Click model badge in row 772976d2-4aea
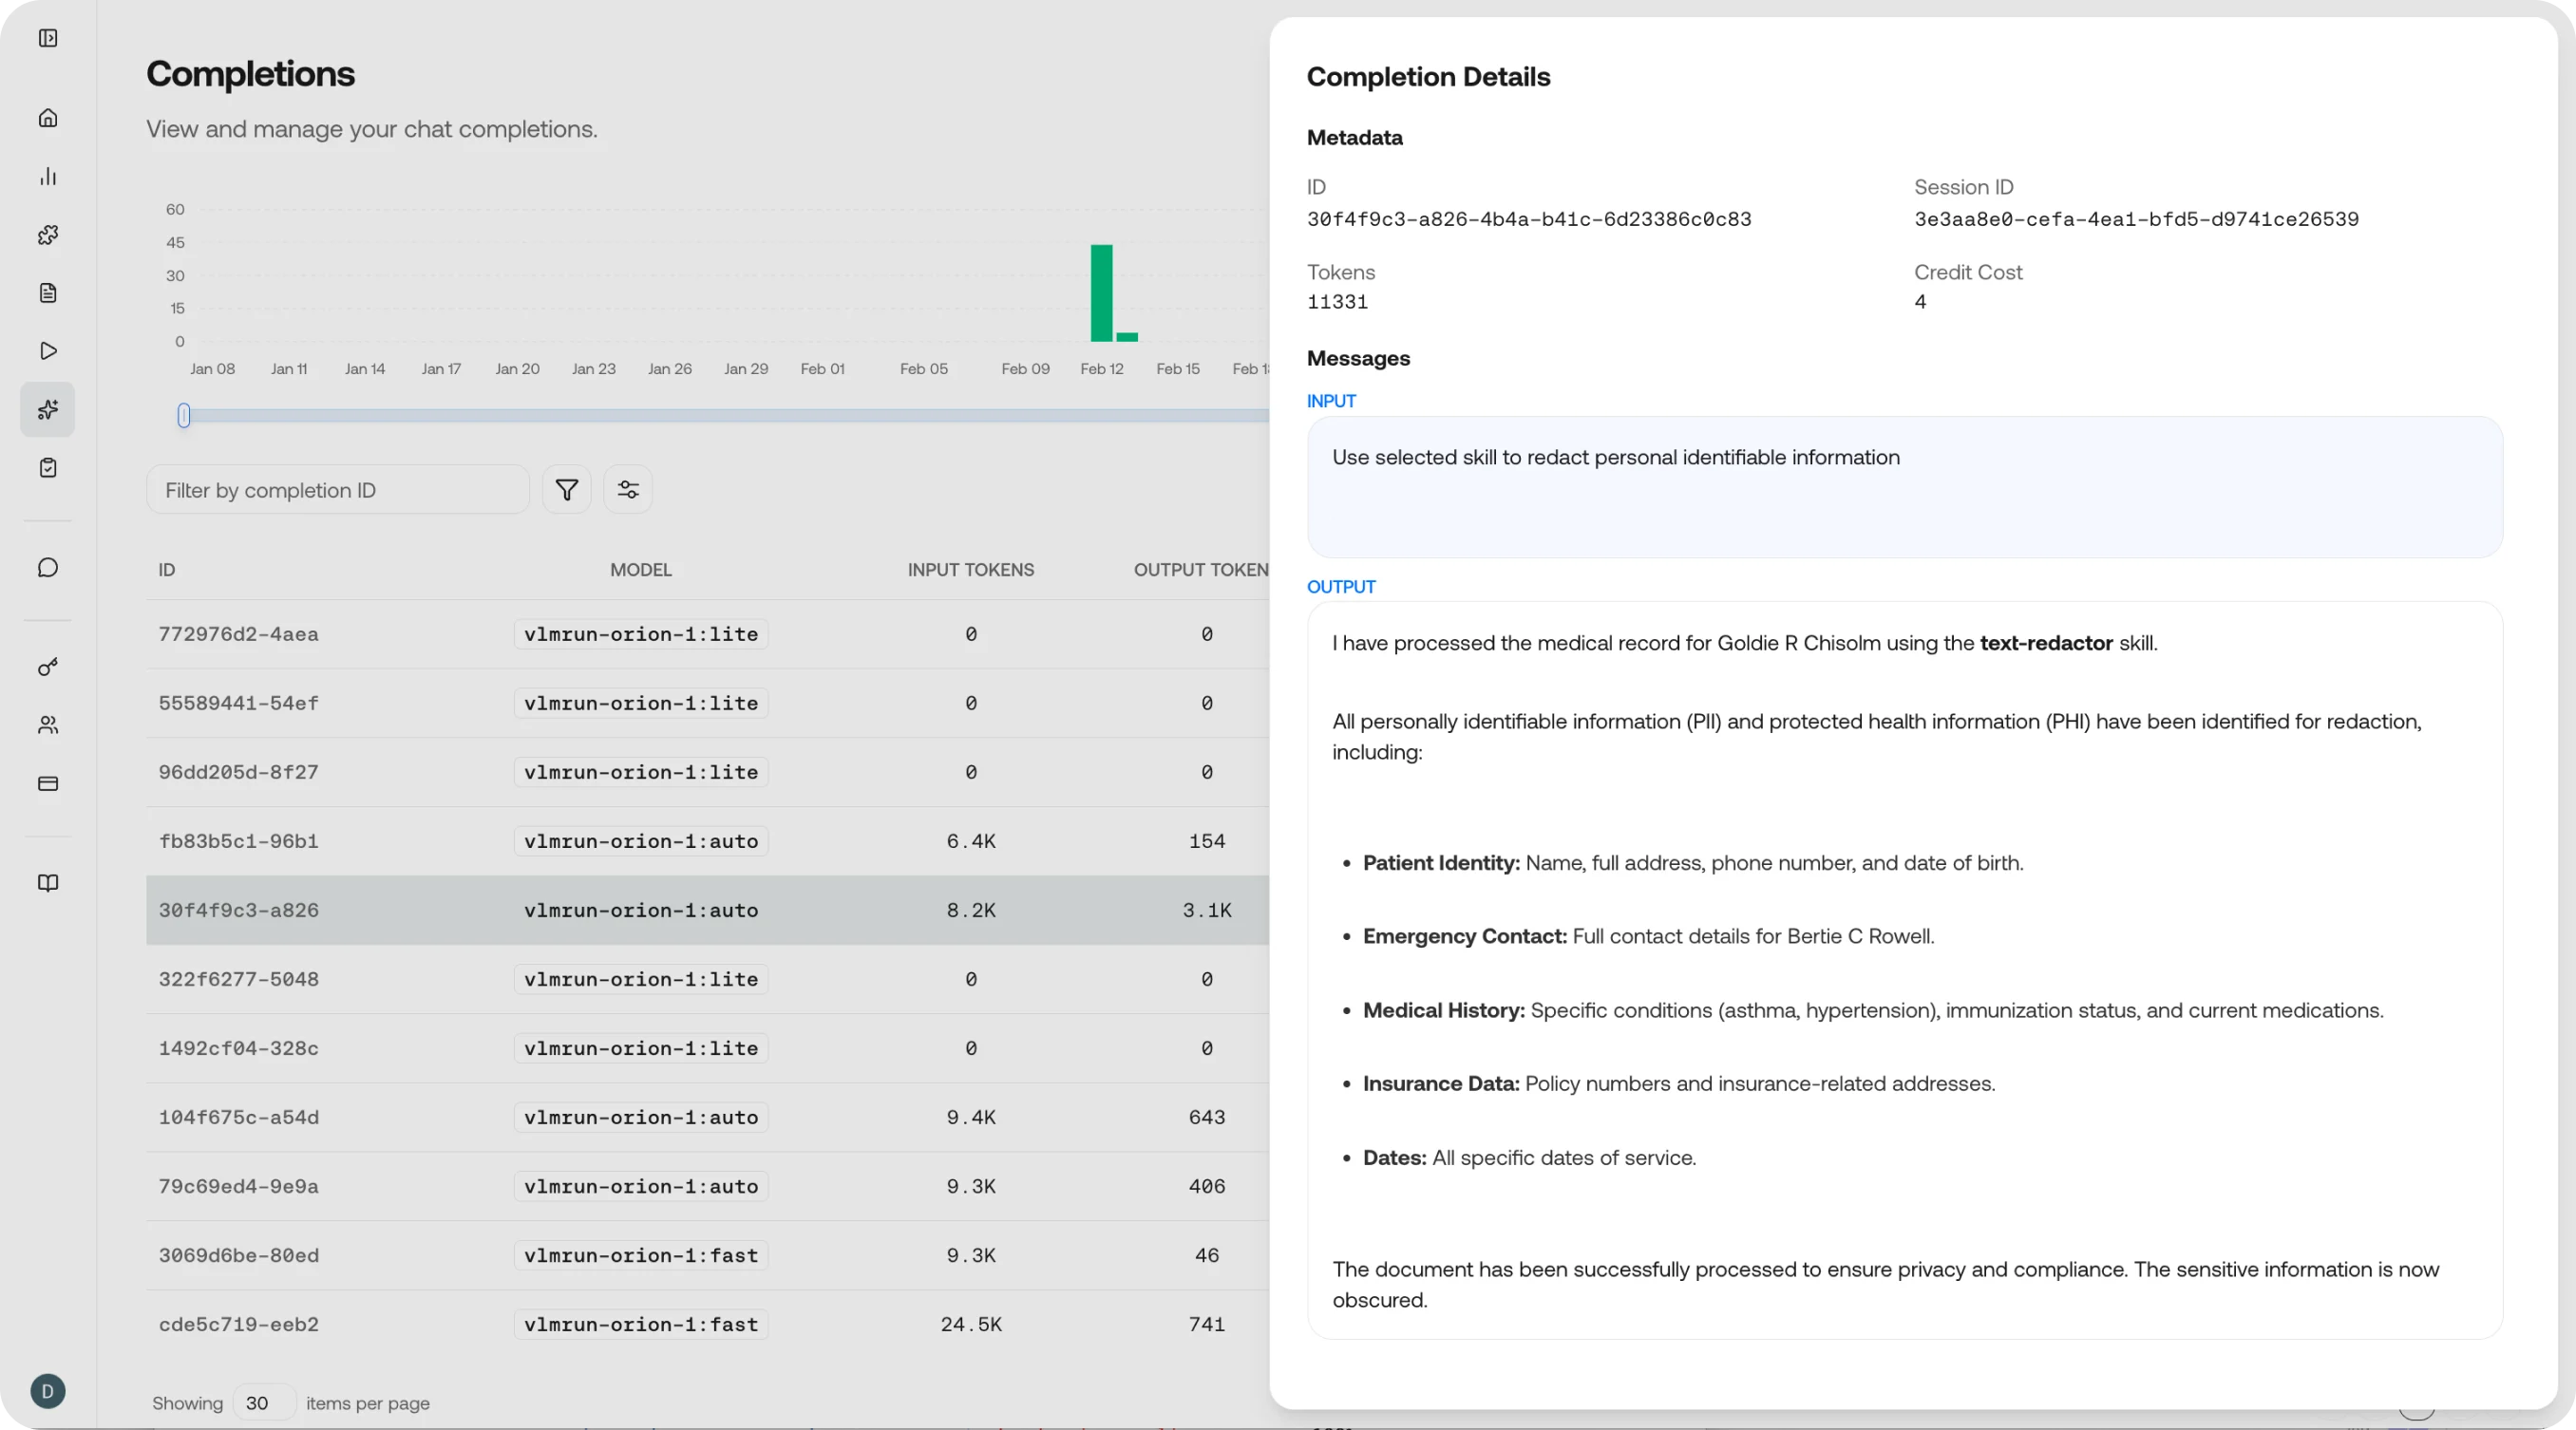Image resolution: width=2576 pixels, height=1430 pixels. (x=641, y=634)
